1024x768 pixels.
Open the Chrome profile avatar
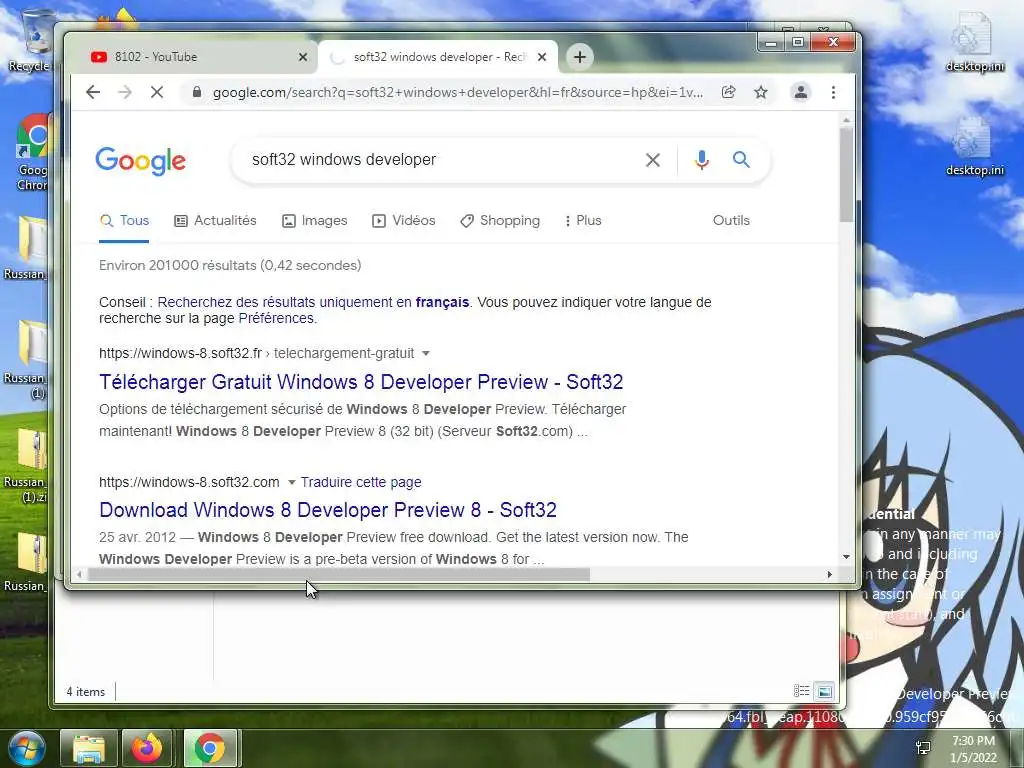[x=801, y=92]
